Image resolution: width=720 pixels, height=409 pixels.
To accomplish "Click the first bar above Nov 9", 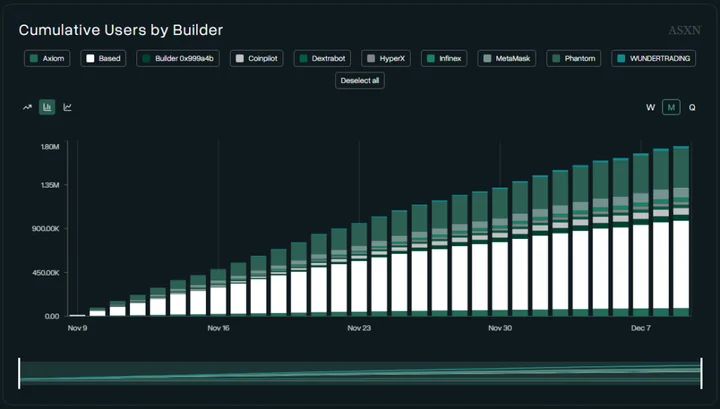I will click(x=77, y=315).
